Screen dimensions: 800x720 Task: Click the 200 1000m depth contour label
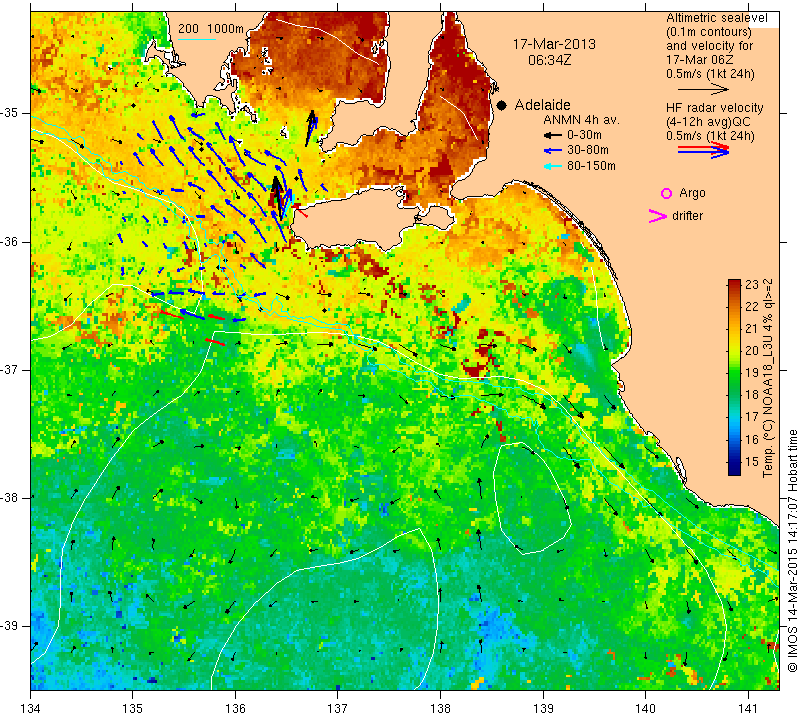pyautogui.click(x=211, y=29)
